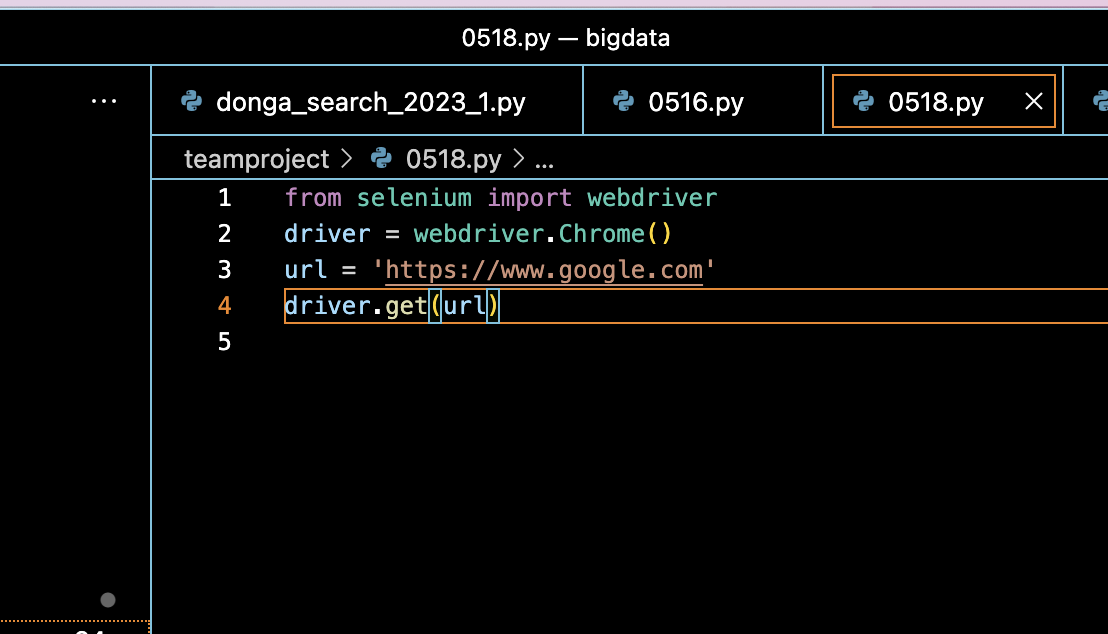Open the editor actions ellipsis menu
The height and width of the screenshot is (634, 1108).
(104, 100)
